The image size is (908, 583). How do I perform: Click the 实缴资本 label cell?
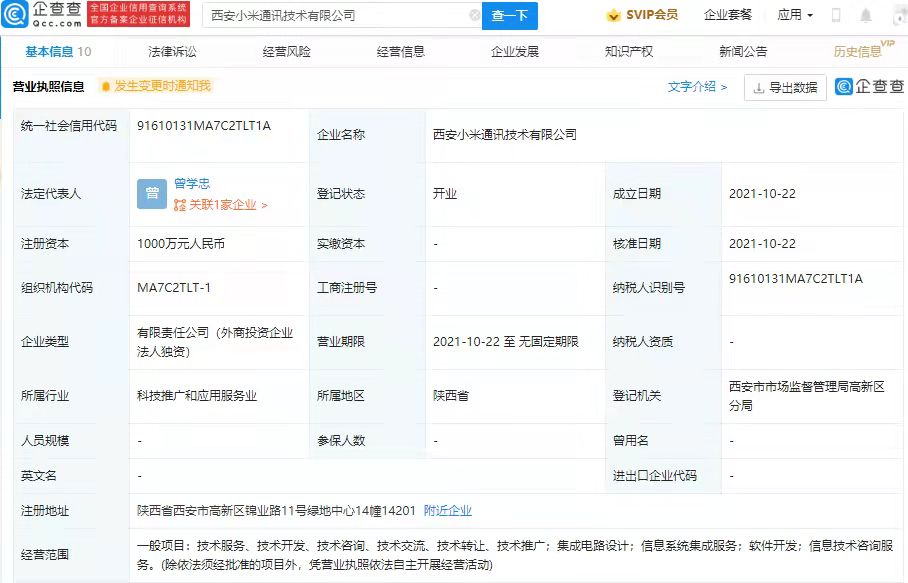click(367, 244)
